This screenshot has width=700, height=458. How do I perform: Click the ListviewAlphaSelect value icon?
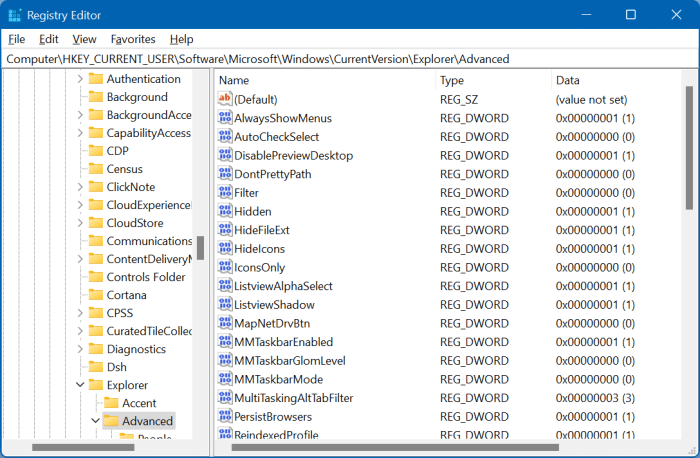[225, 286]
